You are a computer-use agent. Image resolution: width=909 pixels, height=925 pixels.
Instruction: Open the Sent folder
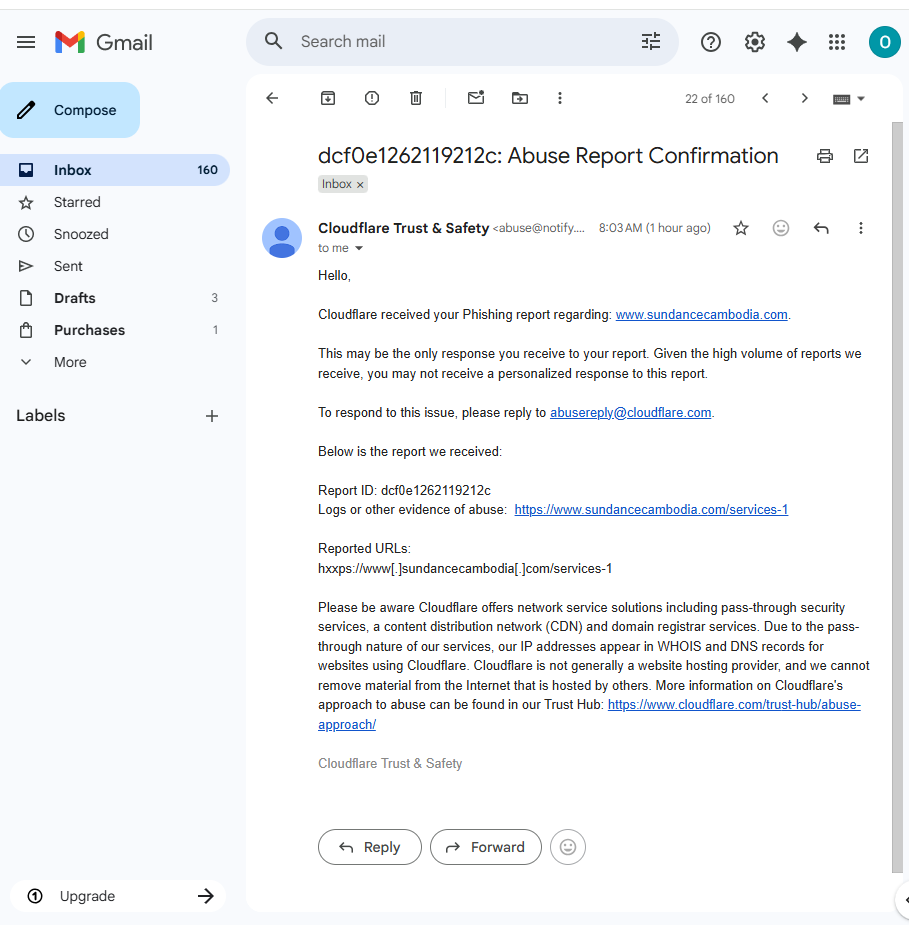114,266
